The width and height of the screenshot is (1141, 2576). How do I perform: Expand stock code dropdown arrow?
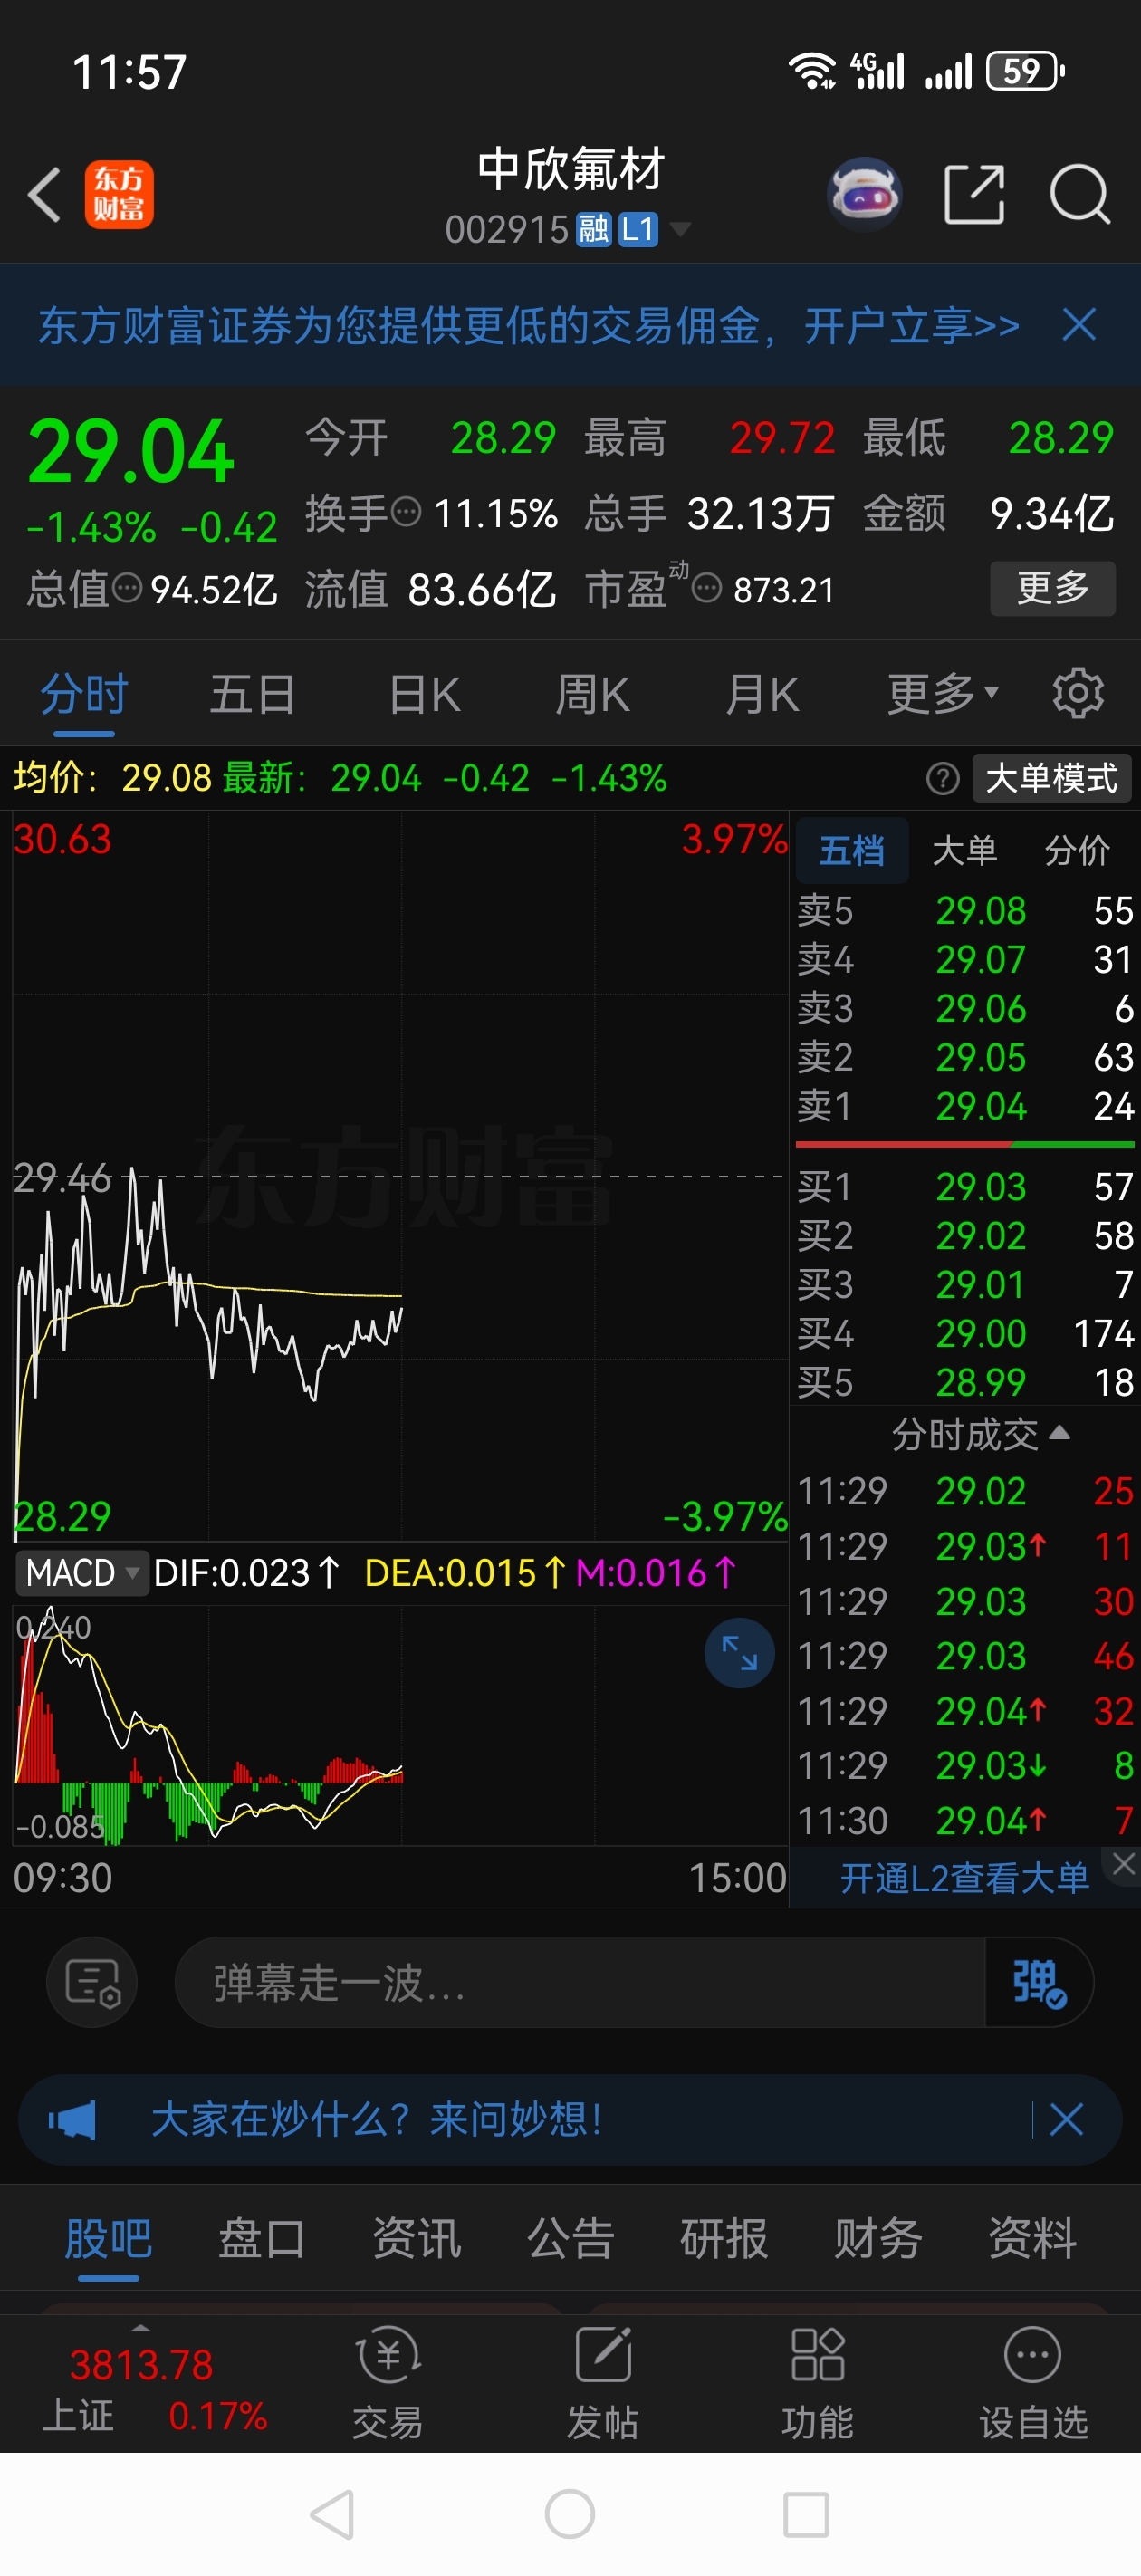(680, 230)
